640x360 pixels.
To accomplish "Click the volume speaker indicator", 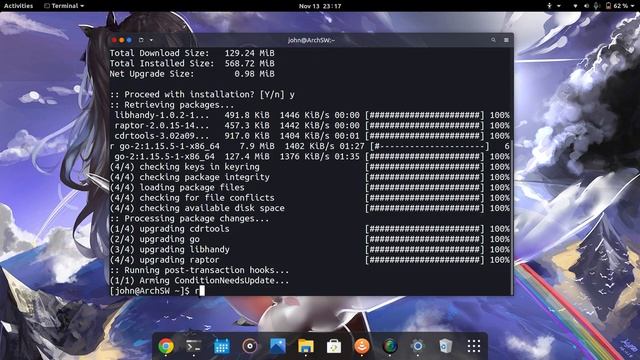I will [586, 6].
